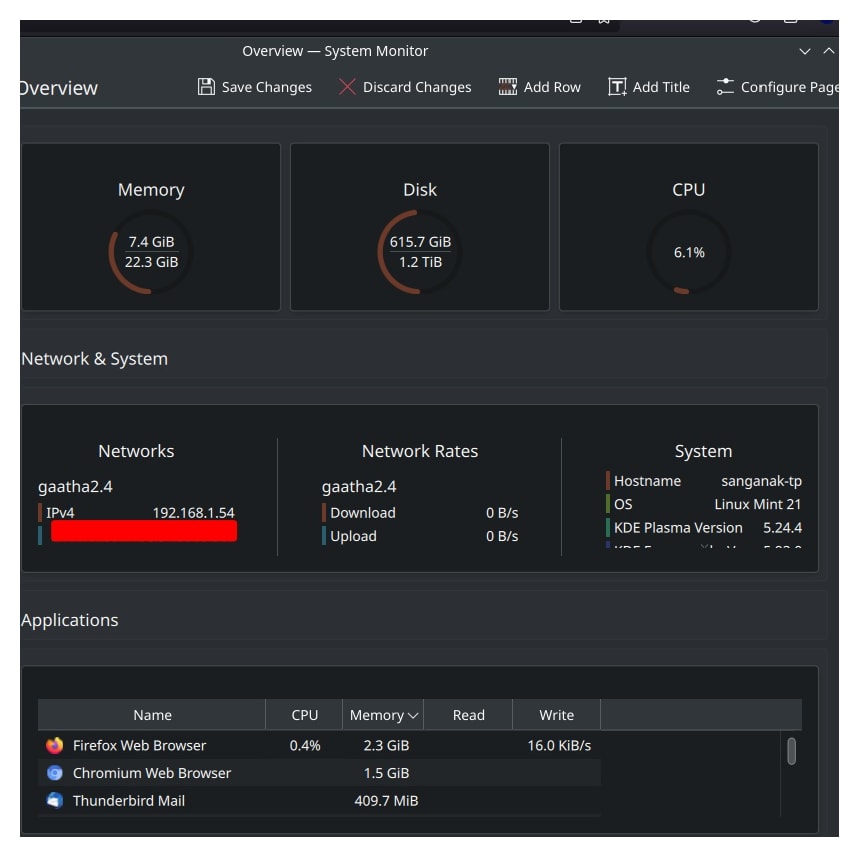Viewport: 859px width, 857px height.
Task: Click the Overview page title
Action: [x=59, y=88]
